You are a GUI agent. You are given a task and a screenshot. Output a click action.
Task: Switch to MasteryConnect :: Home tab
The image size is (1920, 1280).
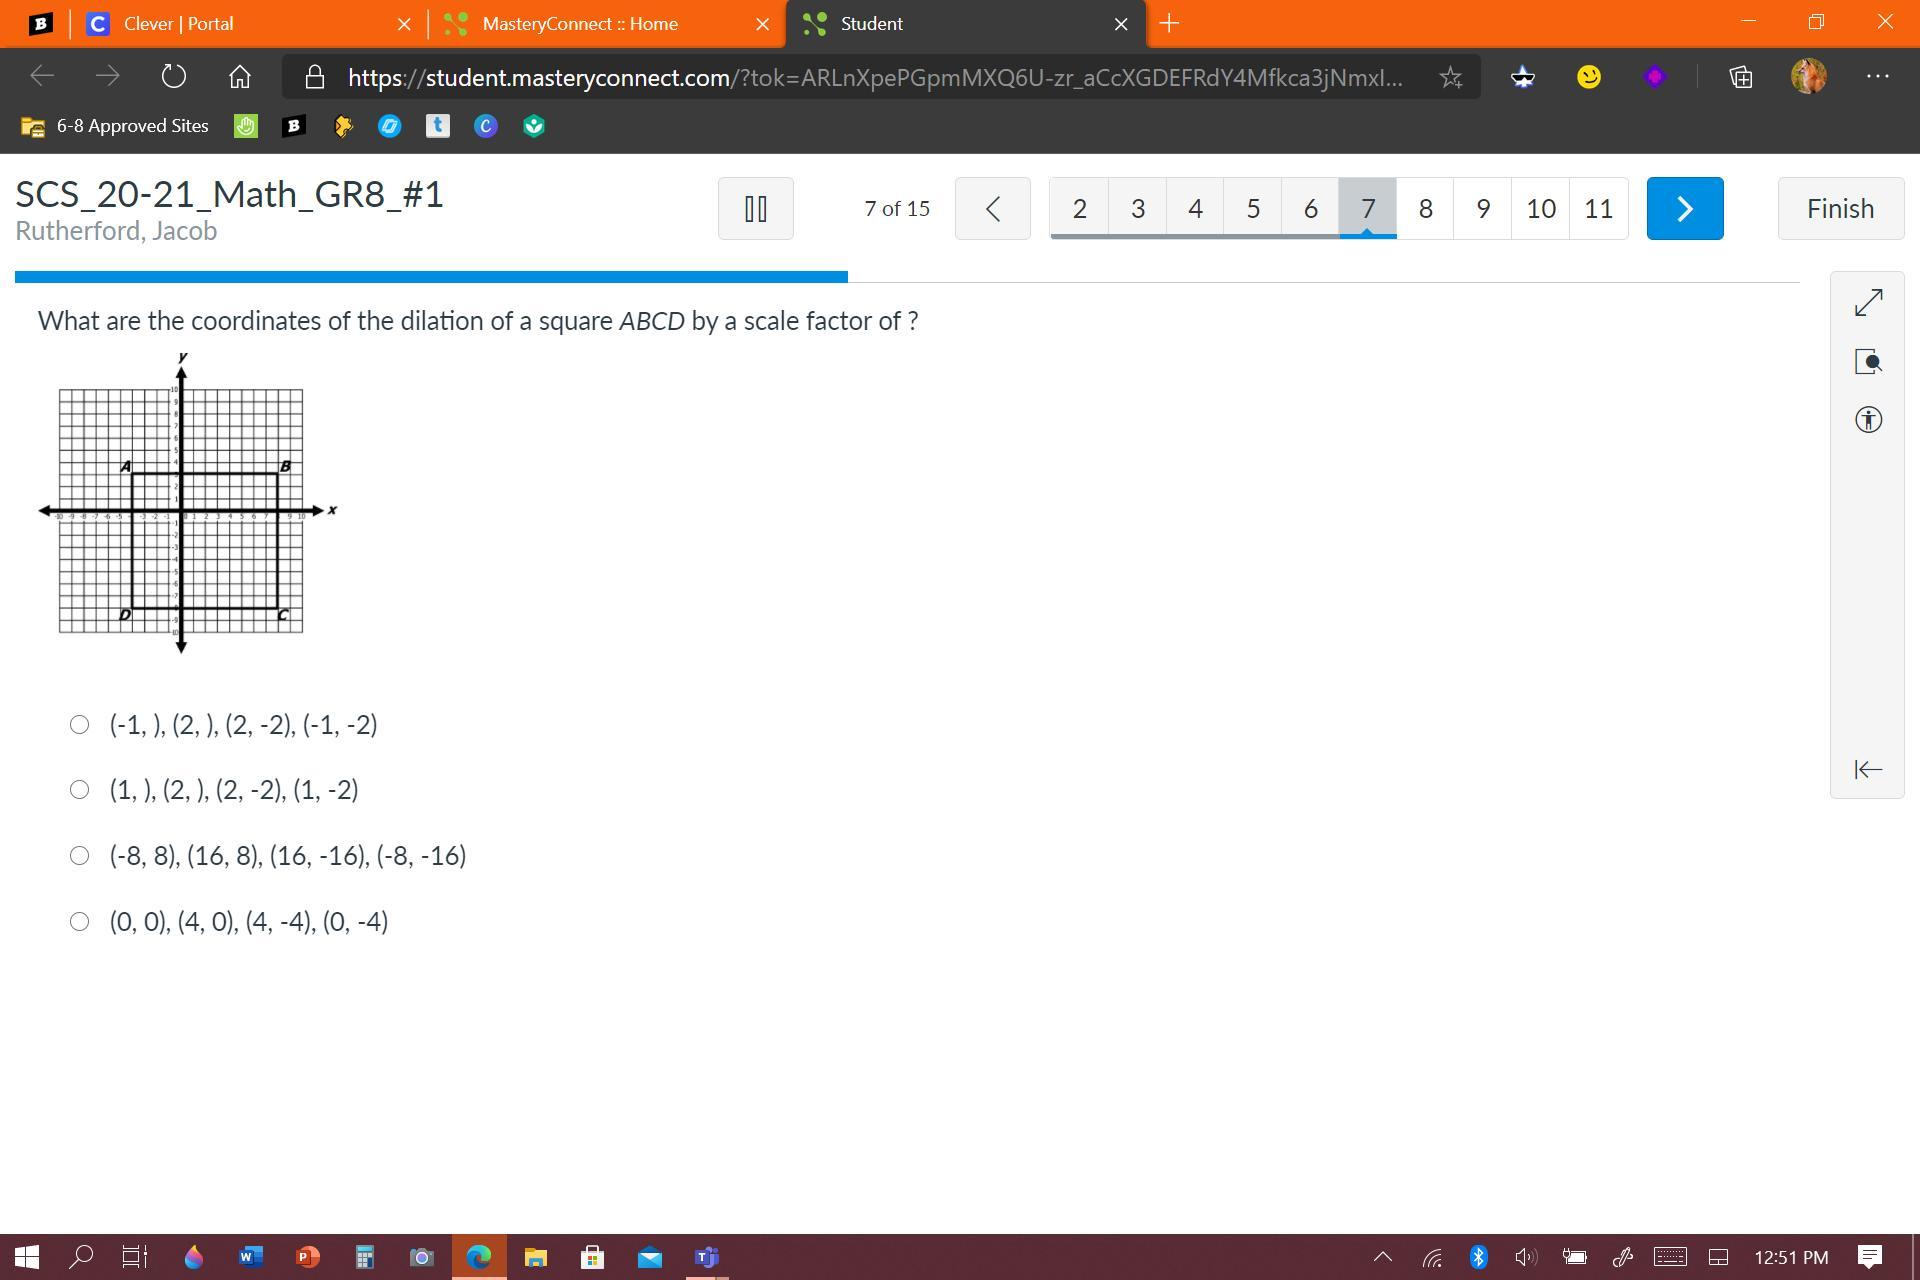[580, 23]
